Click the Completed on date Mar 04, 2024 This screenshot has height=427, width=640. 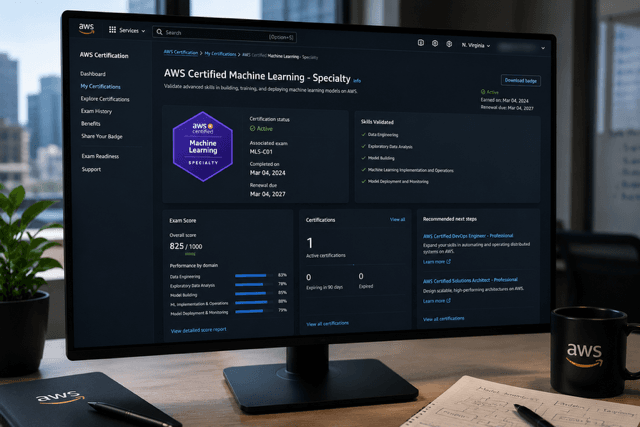[267, 173]
